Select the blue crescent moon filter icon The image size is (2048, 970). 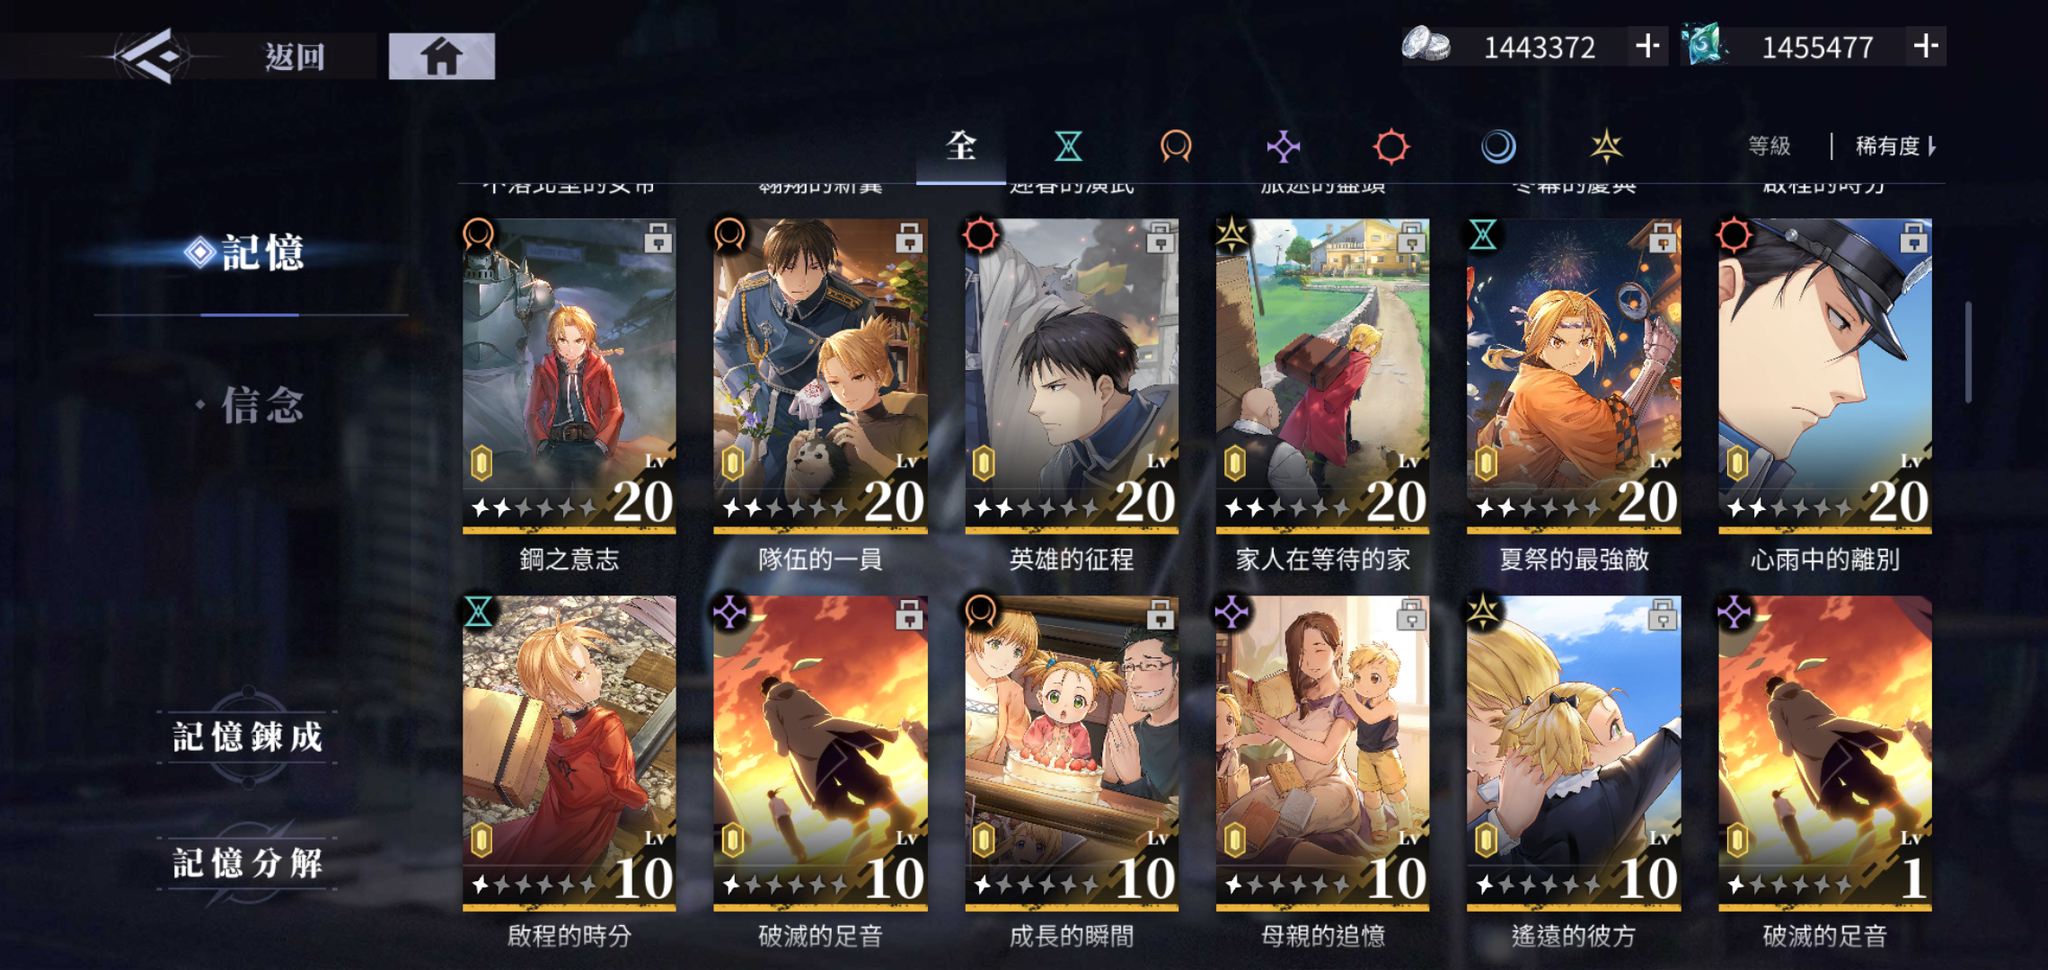pyautogui.click(x=1498, y=147)
